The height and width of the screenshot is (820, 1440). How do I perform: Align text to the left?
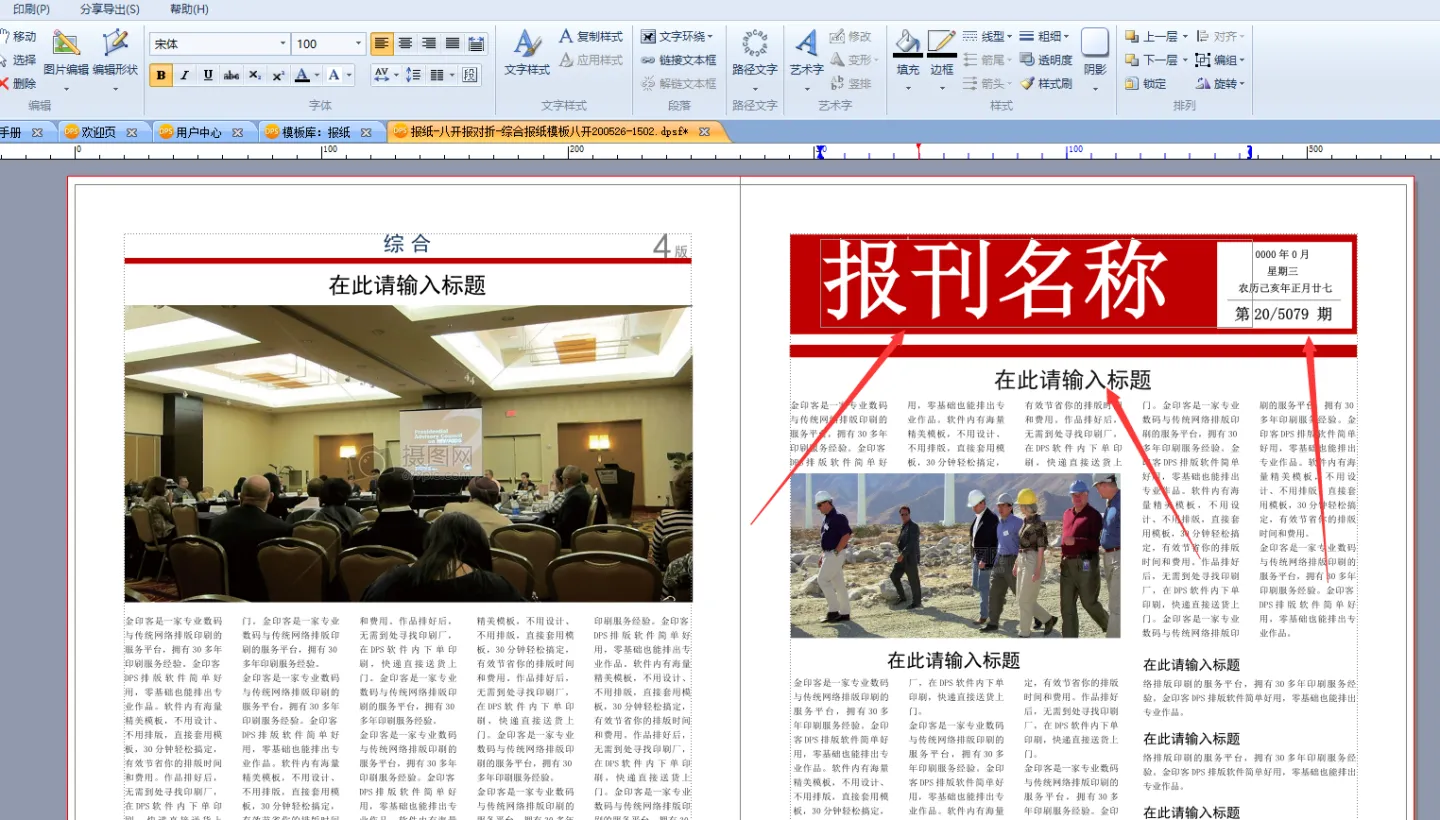tap(381, 44)
